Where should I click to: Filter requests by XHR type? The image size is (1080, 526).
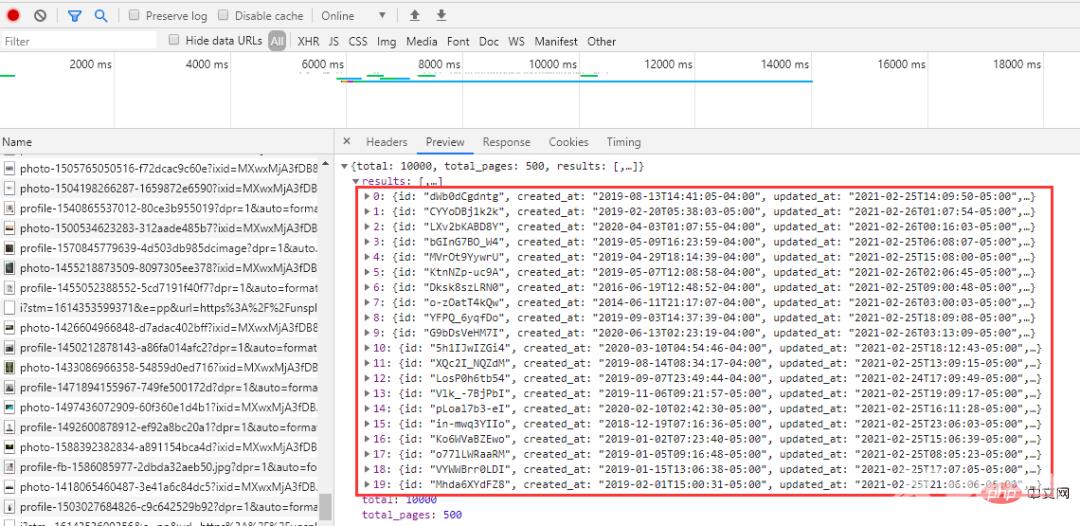point(308,41)
